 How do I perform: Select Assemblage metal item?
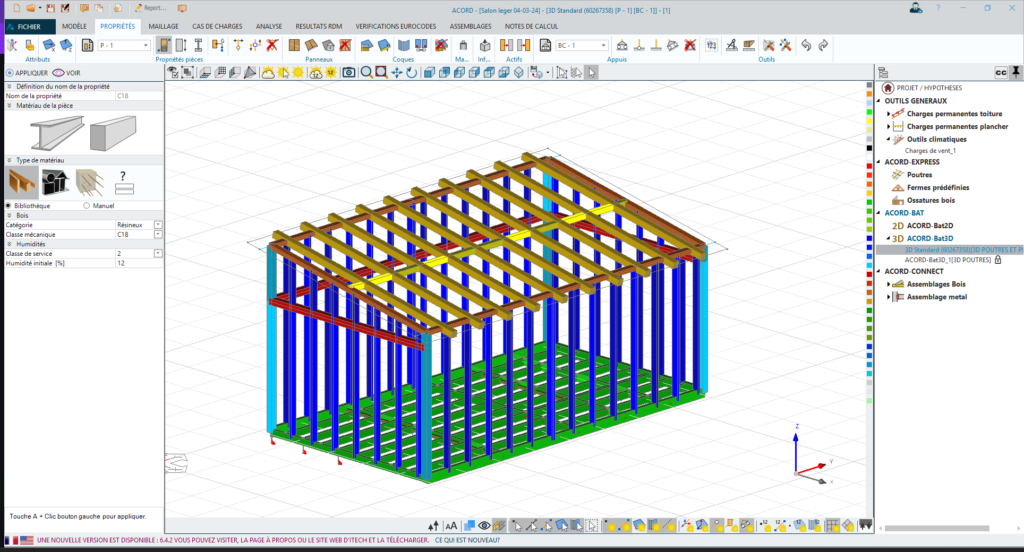[936, 297]
